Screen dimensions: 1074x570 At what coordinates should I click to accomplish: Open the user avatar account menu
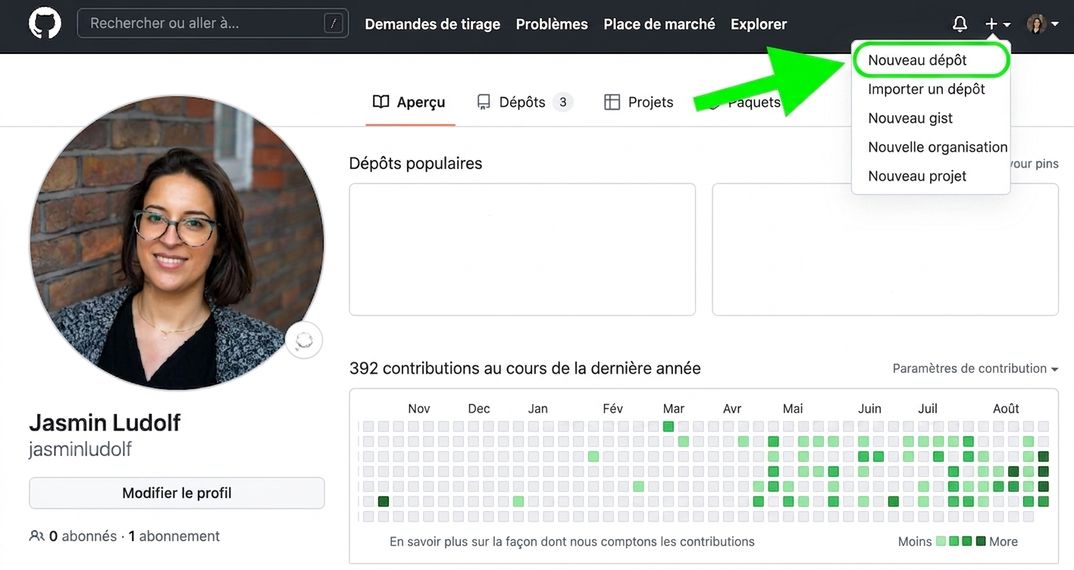point(1042,24)
